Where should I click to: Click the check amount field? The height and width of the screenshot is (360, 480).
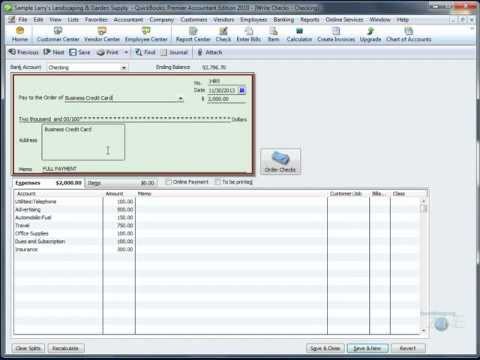click(x=227, y=99)
